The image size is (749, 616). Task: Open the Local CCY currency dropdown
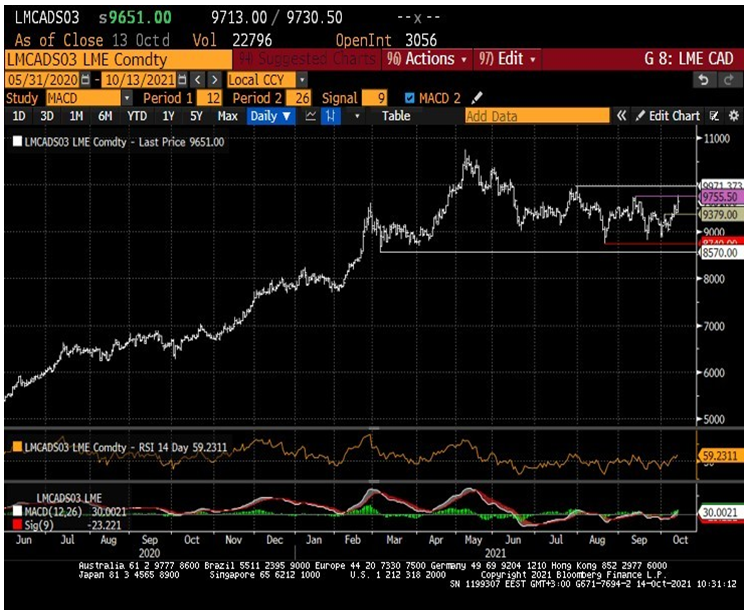302,79
